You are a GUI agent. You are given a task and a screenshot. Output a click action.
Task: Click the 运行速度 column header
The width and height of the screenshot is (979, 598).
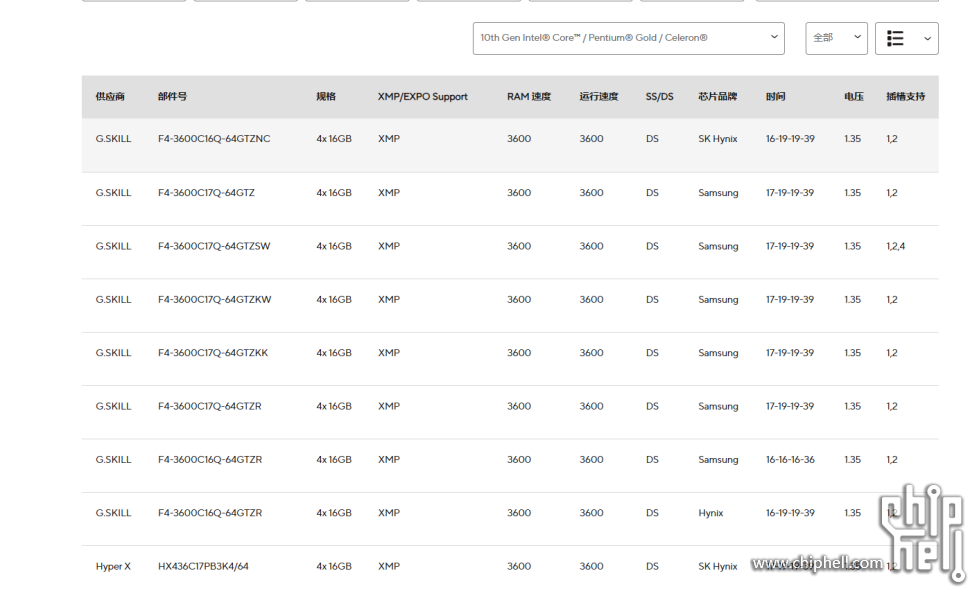tap(599, 97)
